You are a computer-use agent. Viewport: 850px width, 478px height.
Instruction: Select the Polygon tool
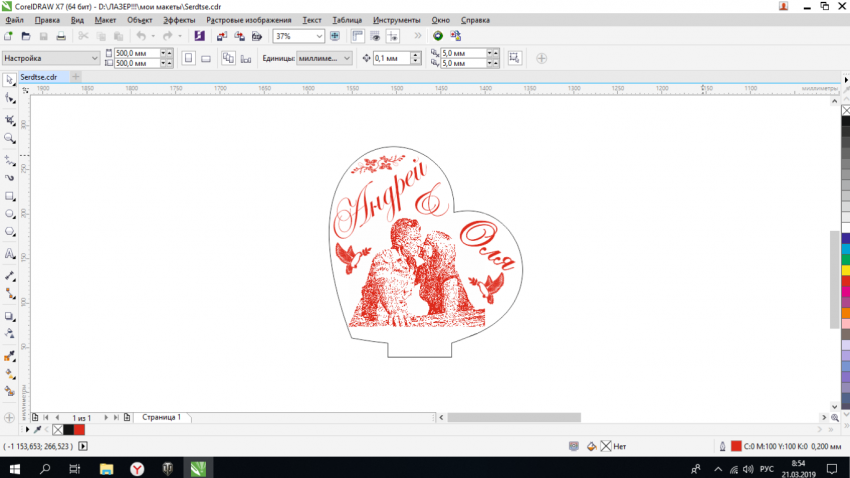pos(10,232)
